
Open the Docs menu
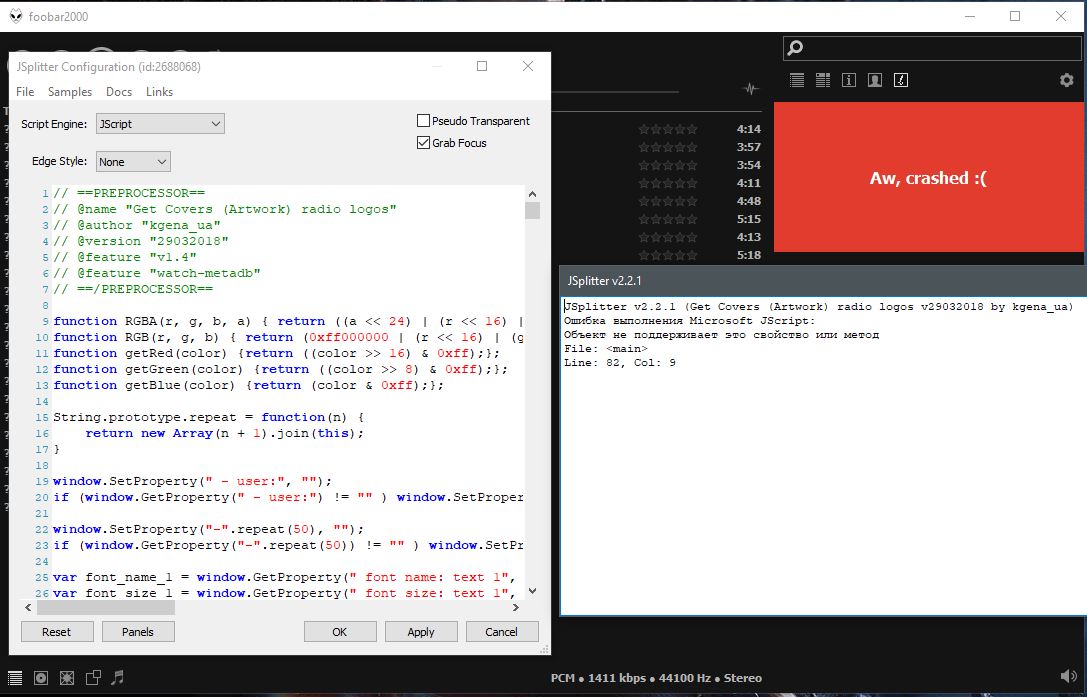pos(119,92)
